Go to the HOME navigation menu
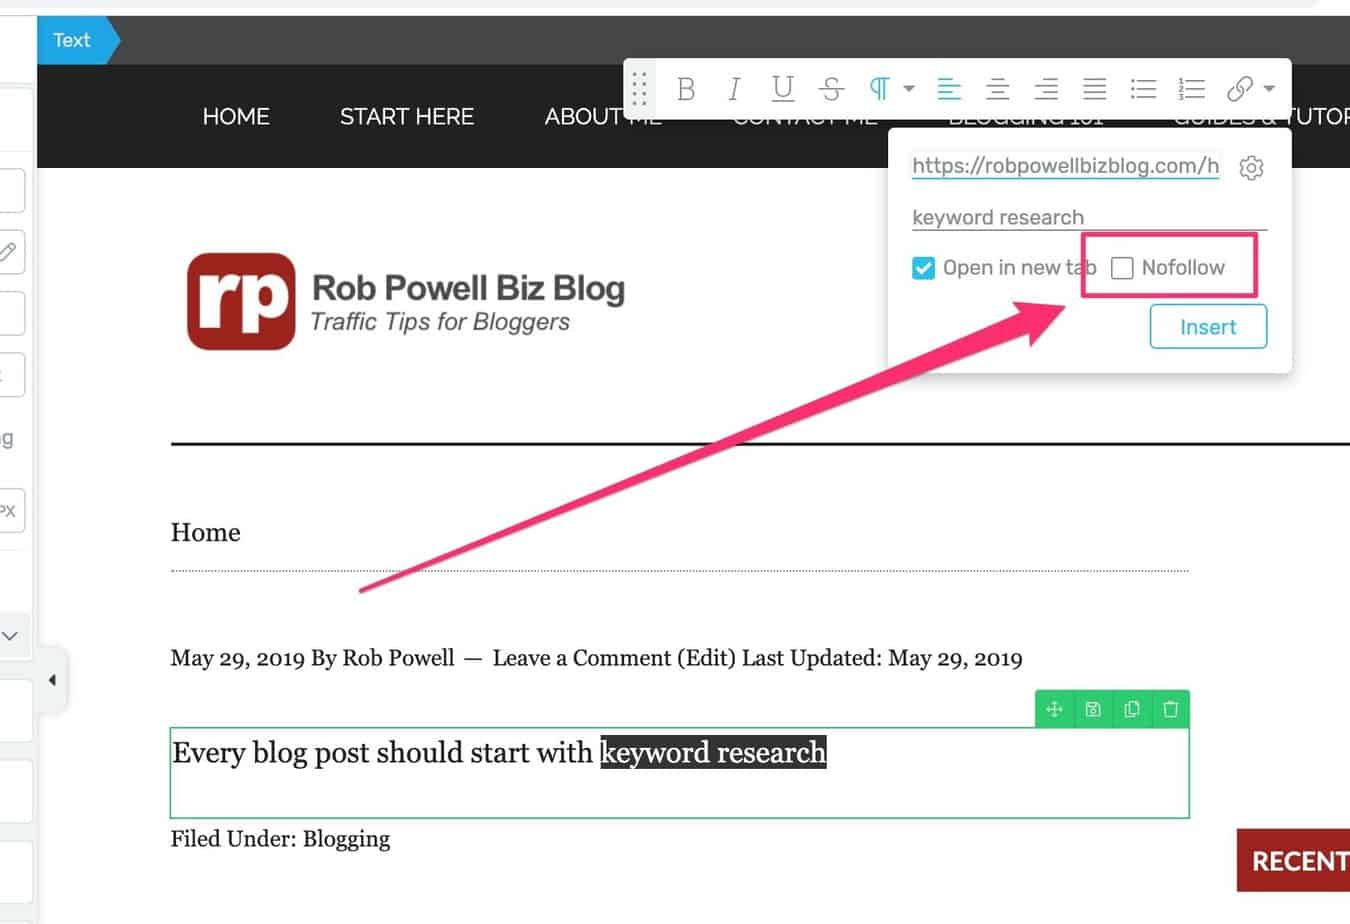The width and height of the screenshot is (1350, 924). pos(236,117)
